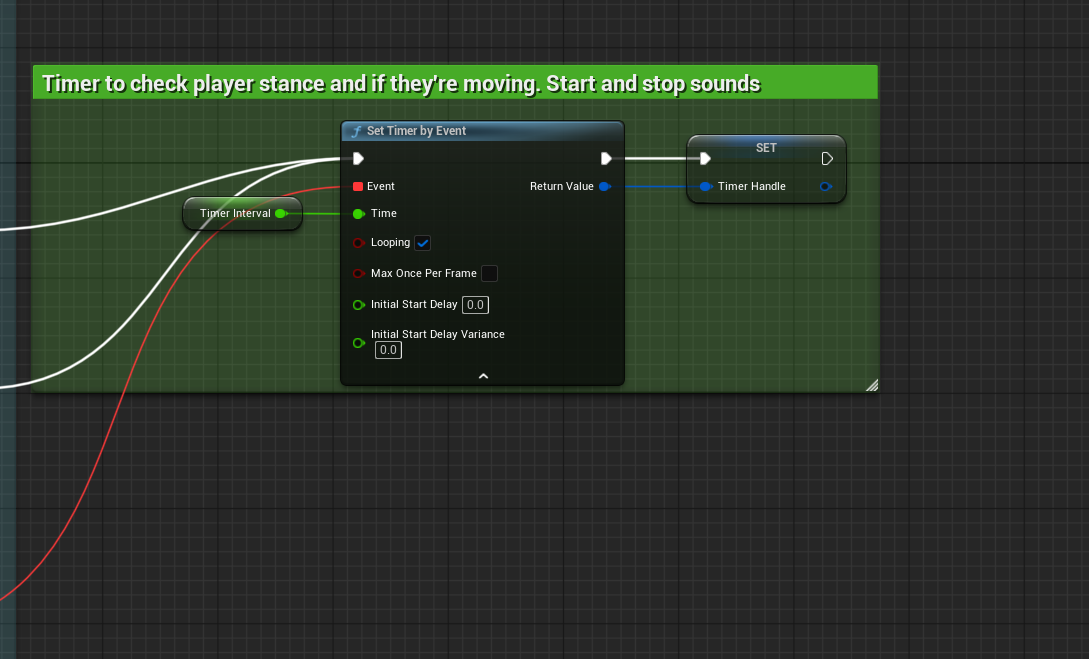Check the Max Once Per Frame checkbox
This screenshot has height=659, width=1089.
(489, 274)
